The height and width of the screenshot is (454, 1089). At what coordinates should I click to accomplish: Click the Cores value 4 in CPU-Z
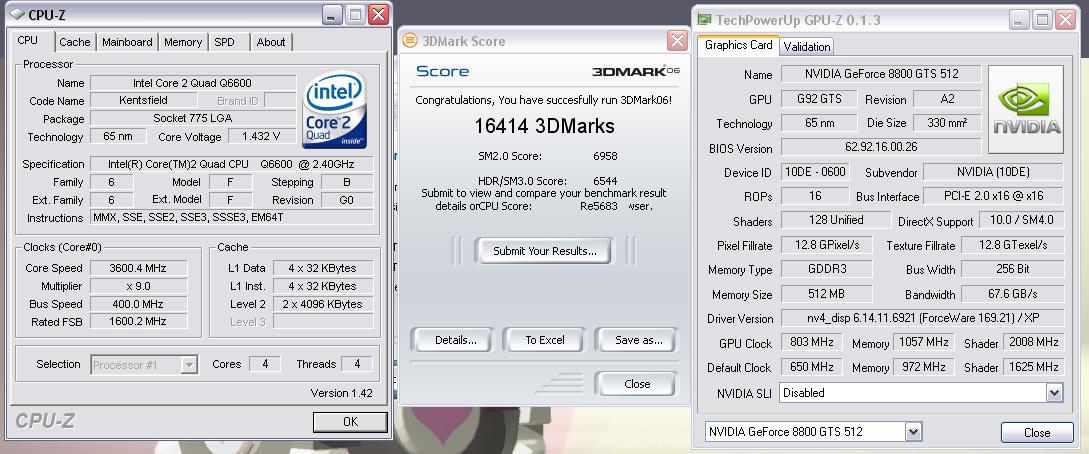point(265,364)
